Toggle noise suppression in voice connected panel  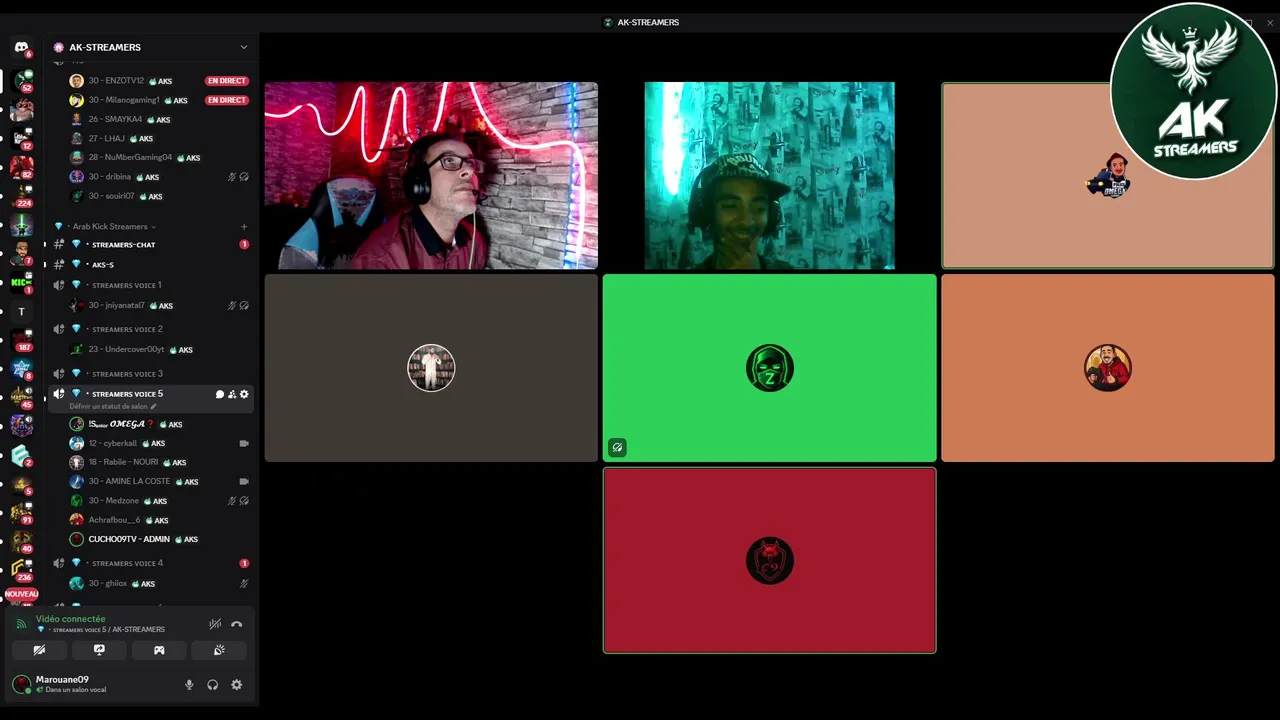tap(215, 624)
